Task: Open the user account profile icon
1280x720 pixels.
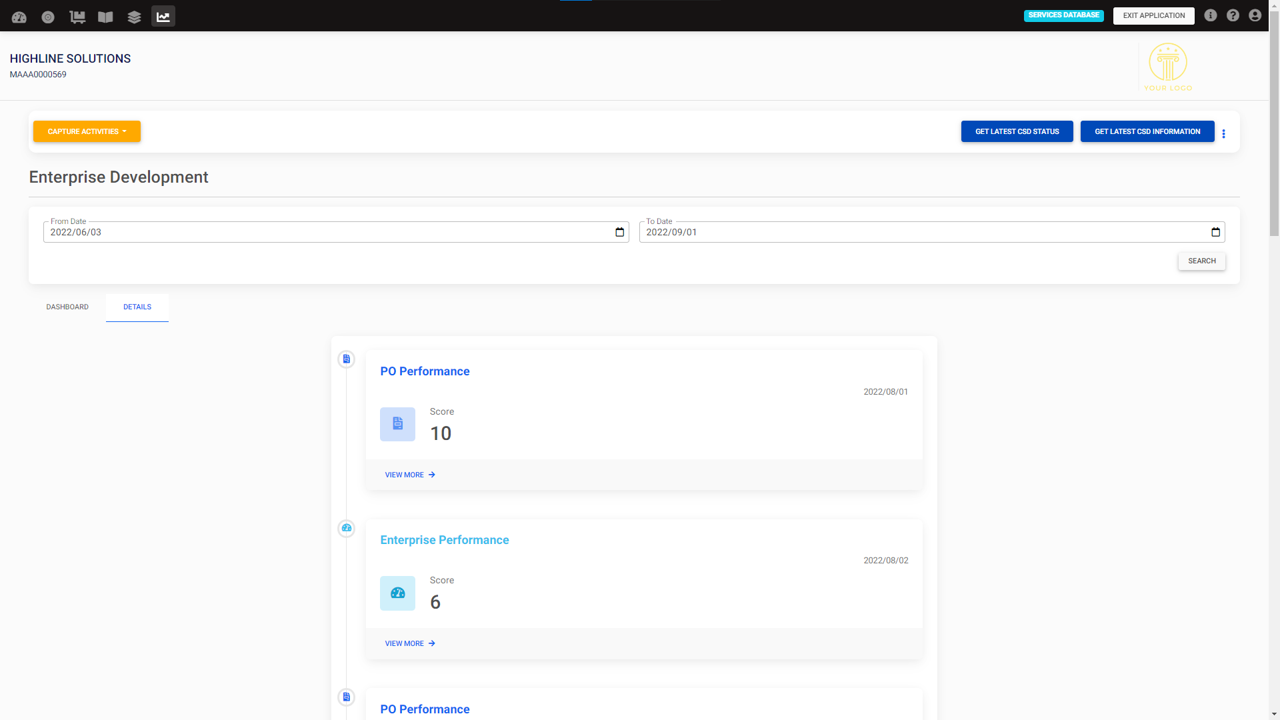Action: pos(1255,15)
